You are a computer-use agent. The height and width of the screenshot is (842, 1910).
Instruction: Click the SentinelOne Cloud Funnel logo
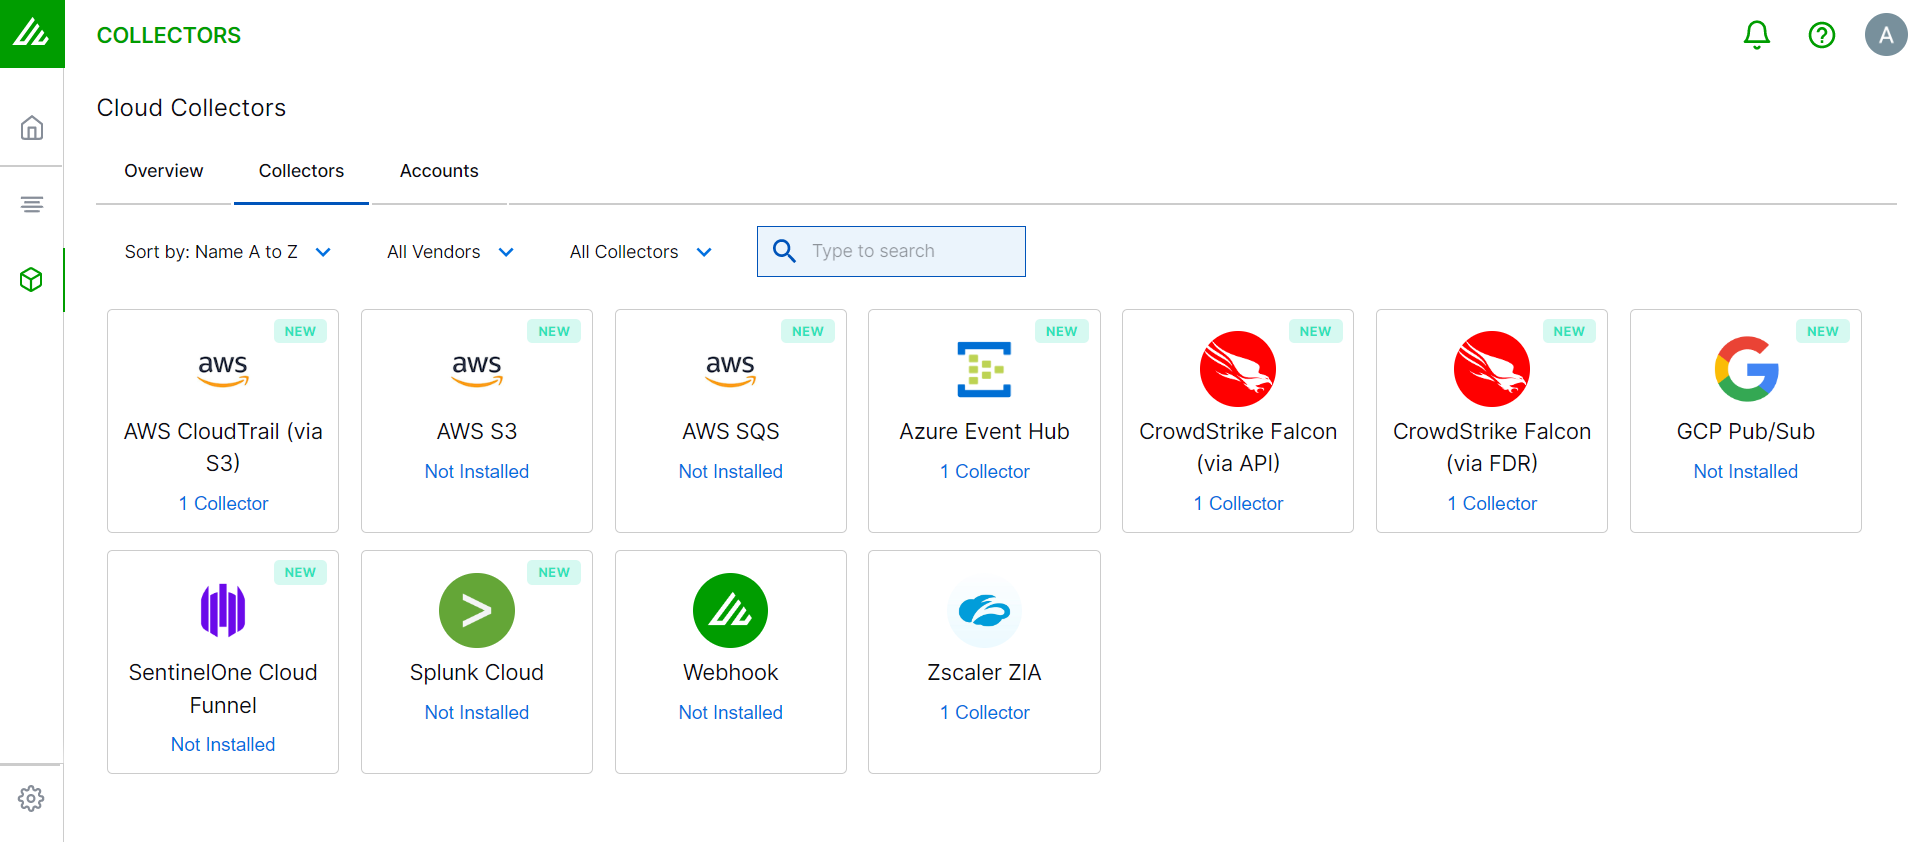[223, 610]
